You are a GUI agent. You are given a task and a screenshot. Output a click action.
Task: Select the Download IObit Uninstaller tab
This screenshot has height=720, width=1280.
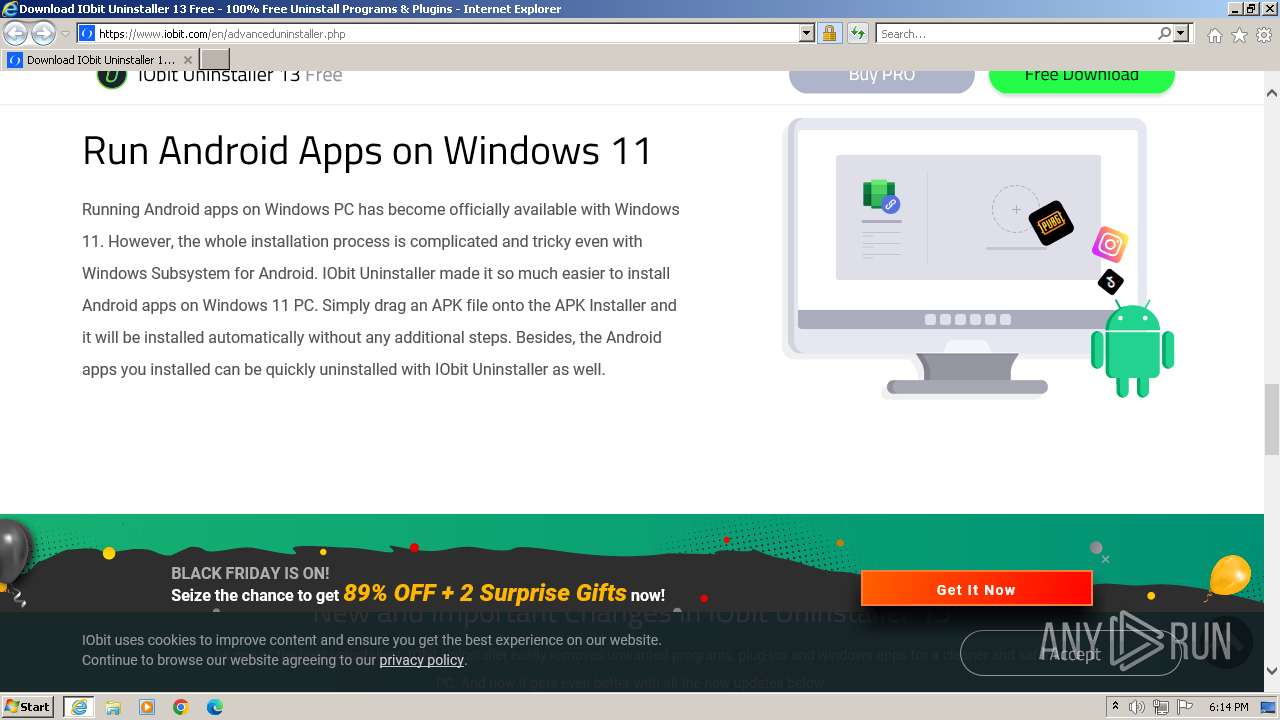[99, 60]
